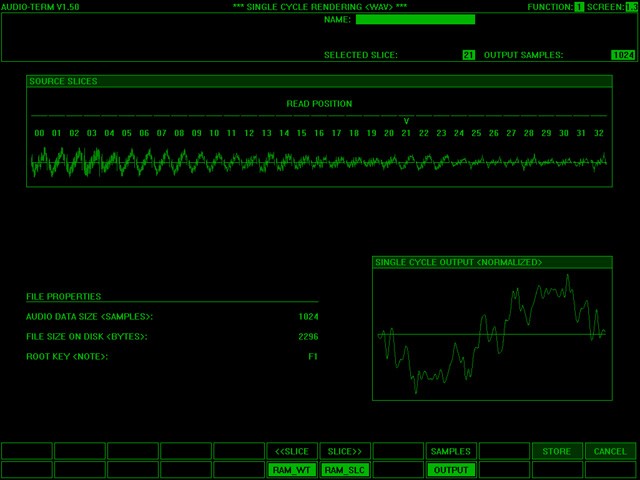Click the NAME input field
This screenshot has height=480, width=640.
point(415,19)
